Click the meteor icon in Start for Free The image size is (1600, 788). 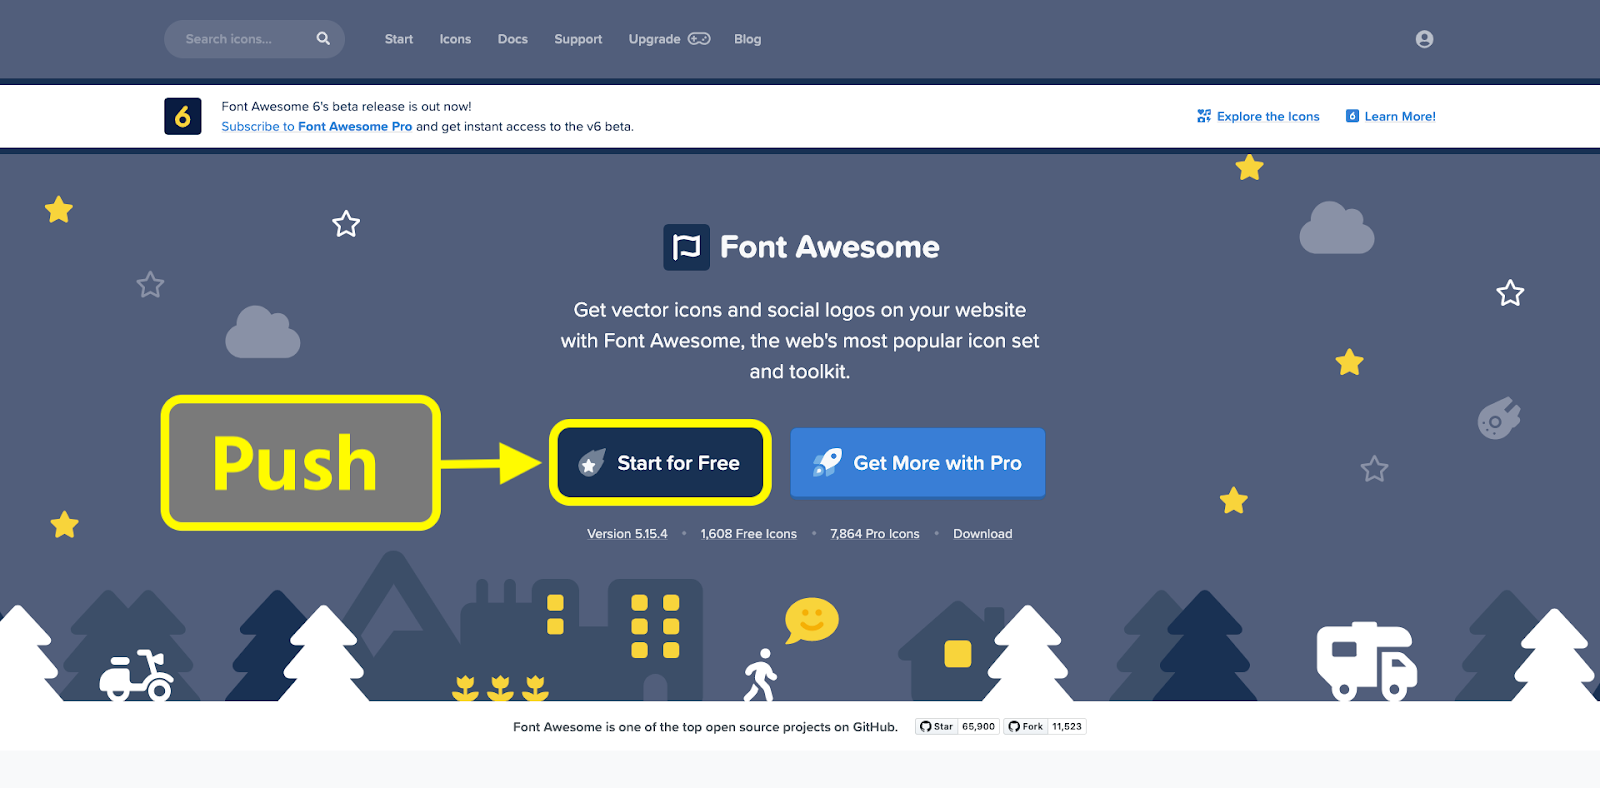coord(592,463)
